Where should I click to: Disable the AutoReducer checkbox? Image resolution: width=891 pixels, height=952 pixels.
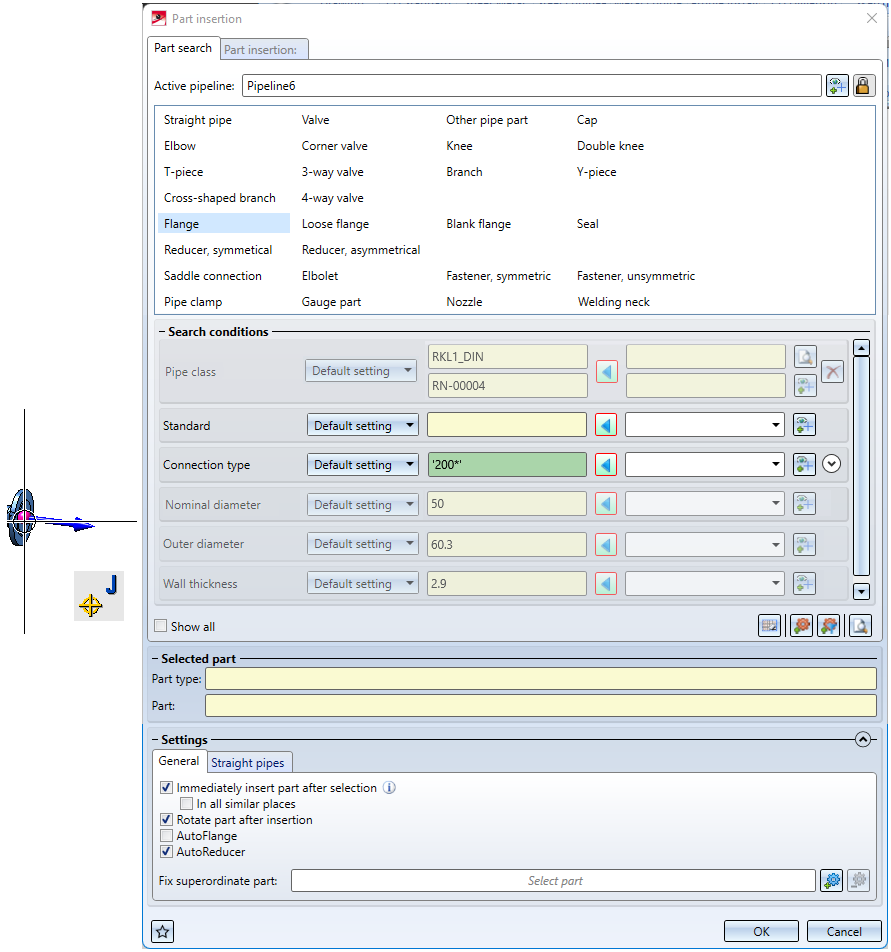166,852
